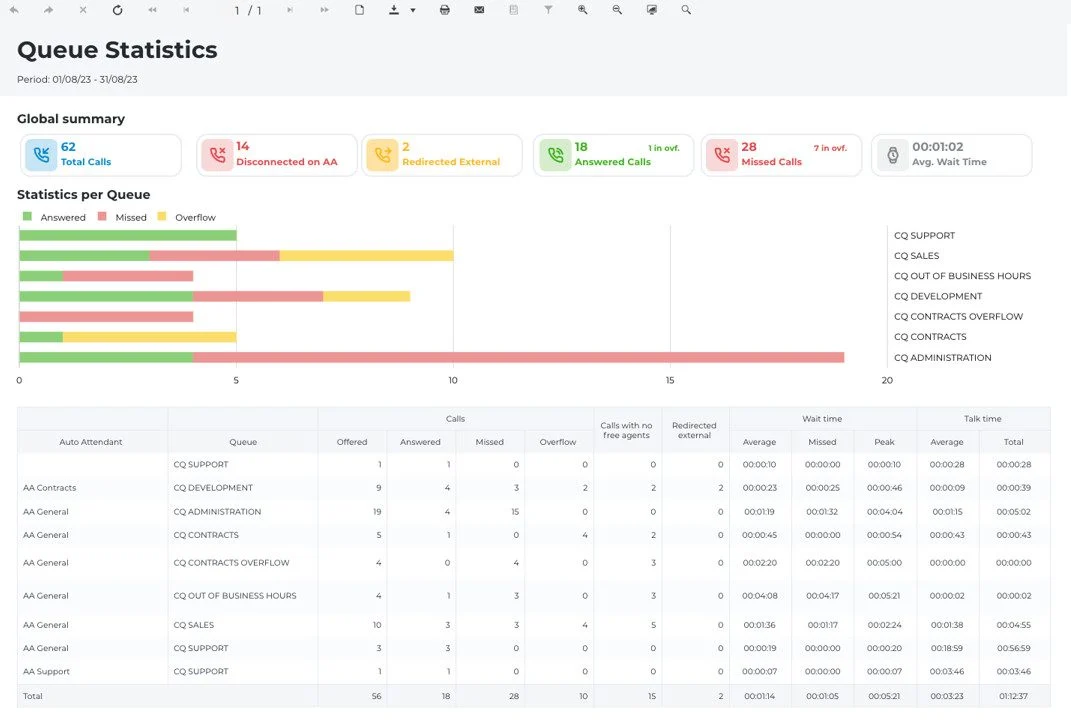Click the filter funnel icon in toolbar

tap(548, 10)
